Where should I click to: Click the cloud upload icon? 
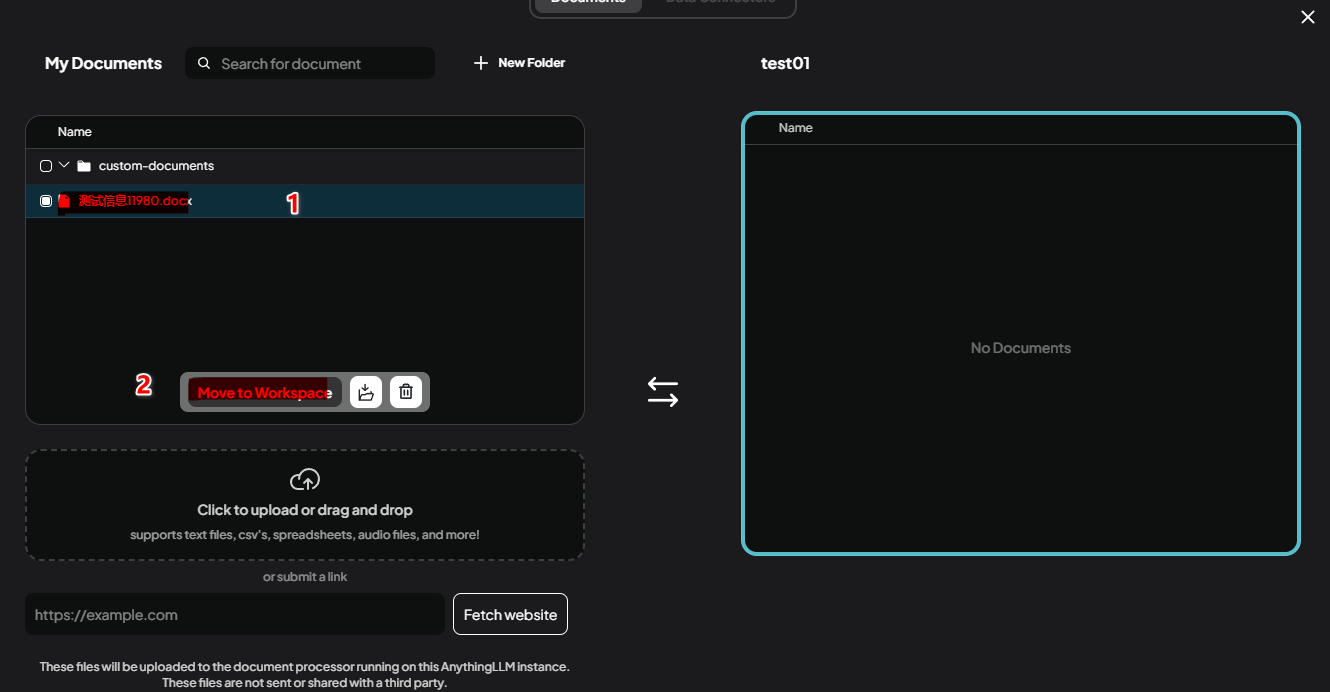[305, 480]
